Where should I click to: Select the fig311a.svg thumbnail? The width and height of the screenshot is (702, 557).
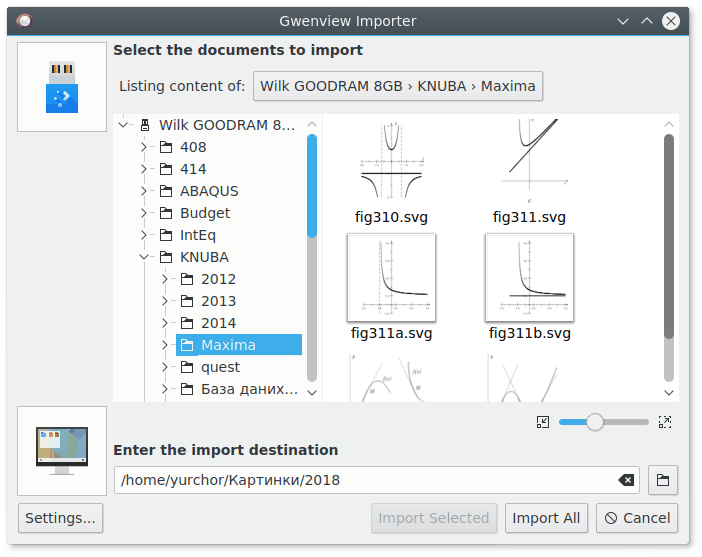[x=391, y=278]
